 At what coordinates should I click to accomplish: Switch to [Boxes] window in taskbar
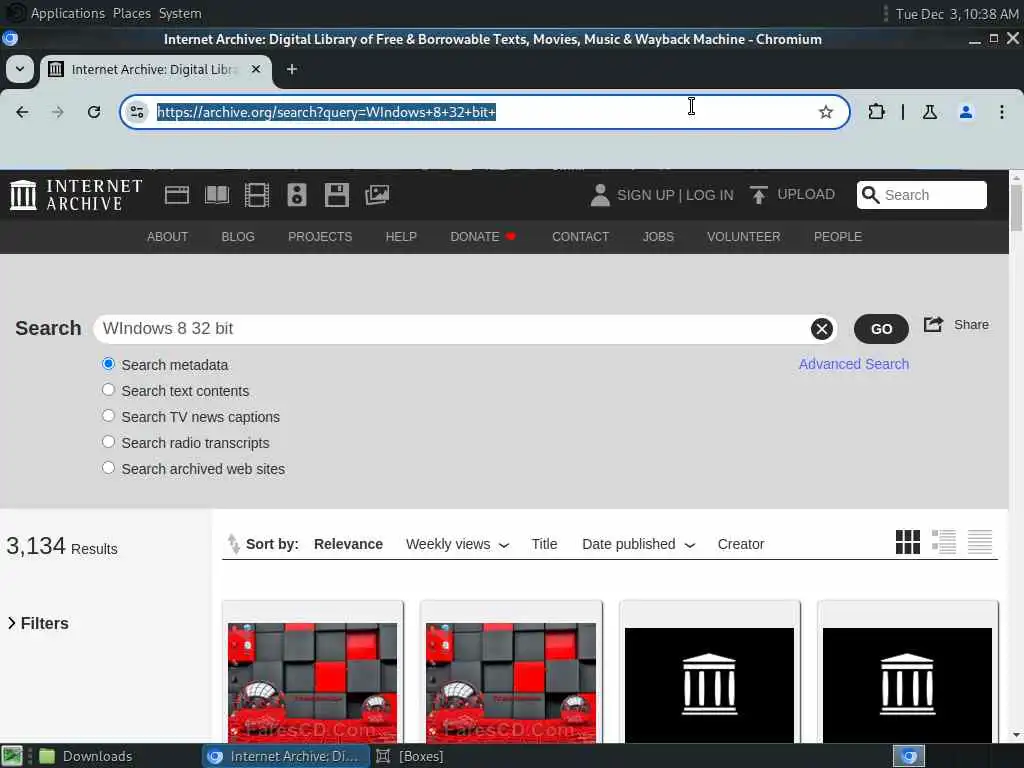[x=410, y=756]
